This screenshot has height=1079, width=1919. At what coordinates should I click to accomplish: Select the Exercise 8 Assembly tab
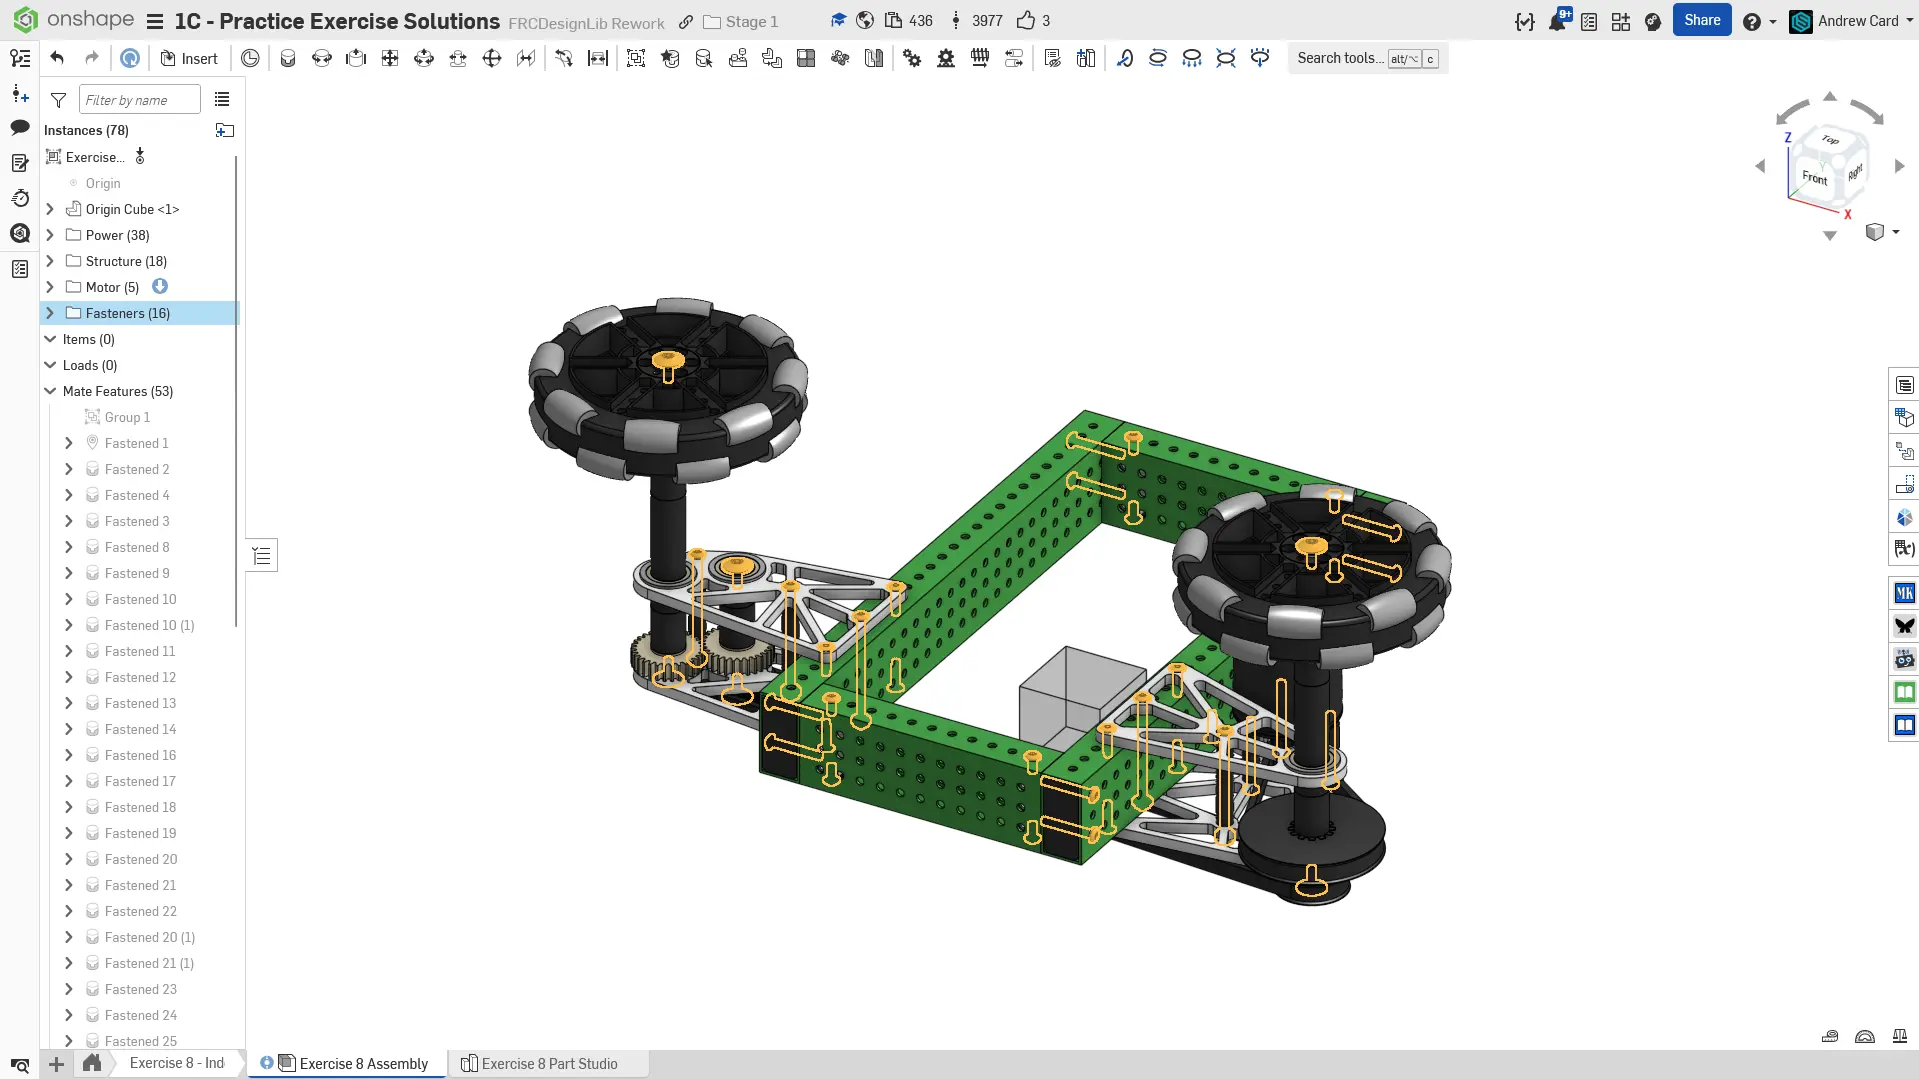pyautogui.click(x=363, y=1063)
